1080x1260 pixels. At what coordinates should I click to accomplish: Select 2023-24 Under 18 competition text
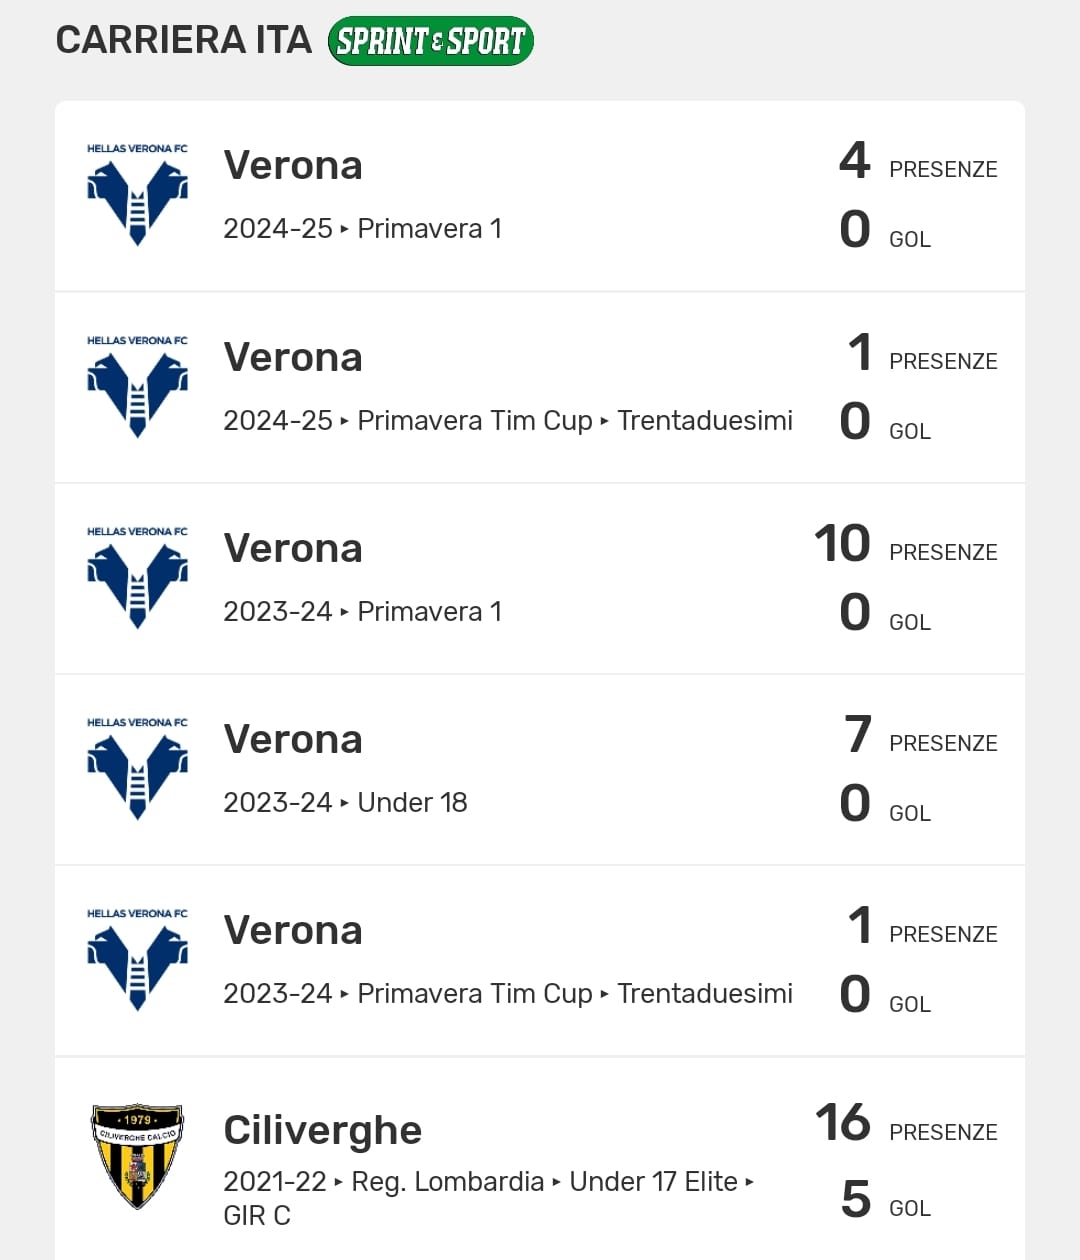pos(345,803)
